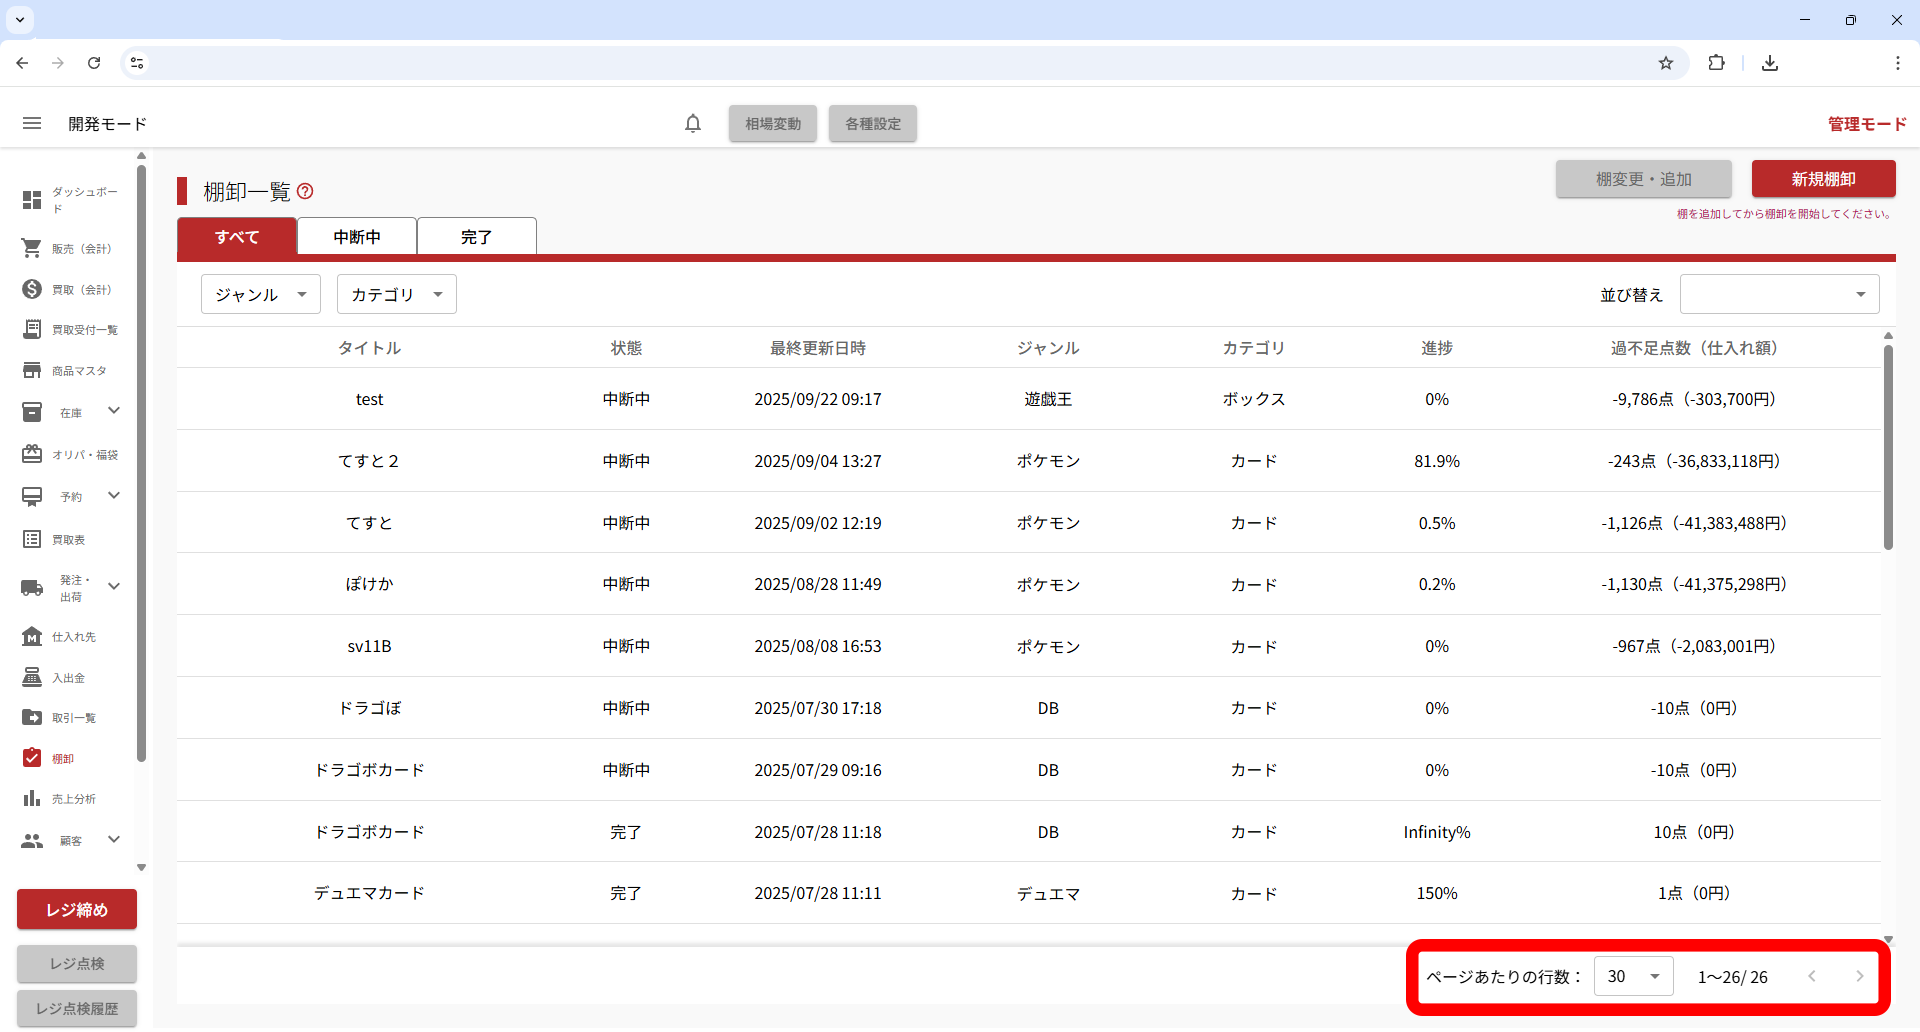This screenshot has width=1920, height=1032.
Task: Open the 並び替え sort dropdown
Action: (x=1779, y=294)
